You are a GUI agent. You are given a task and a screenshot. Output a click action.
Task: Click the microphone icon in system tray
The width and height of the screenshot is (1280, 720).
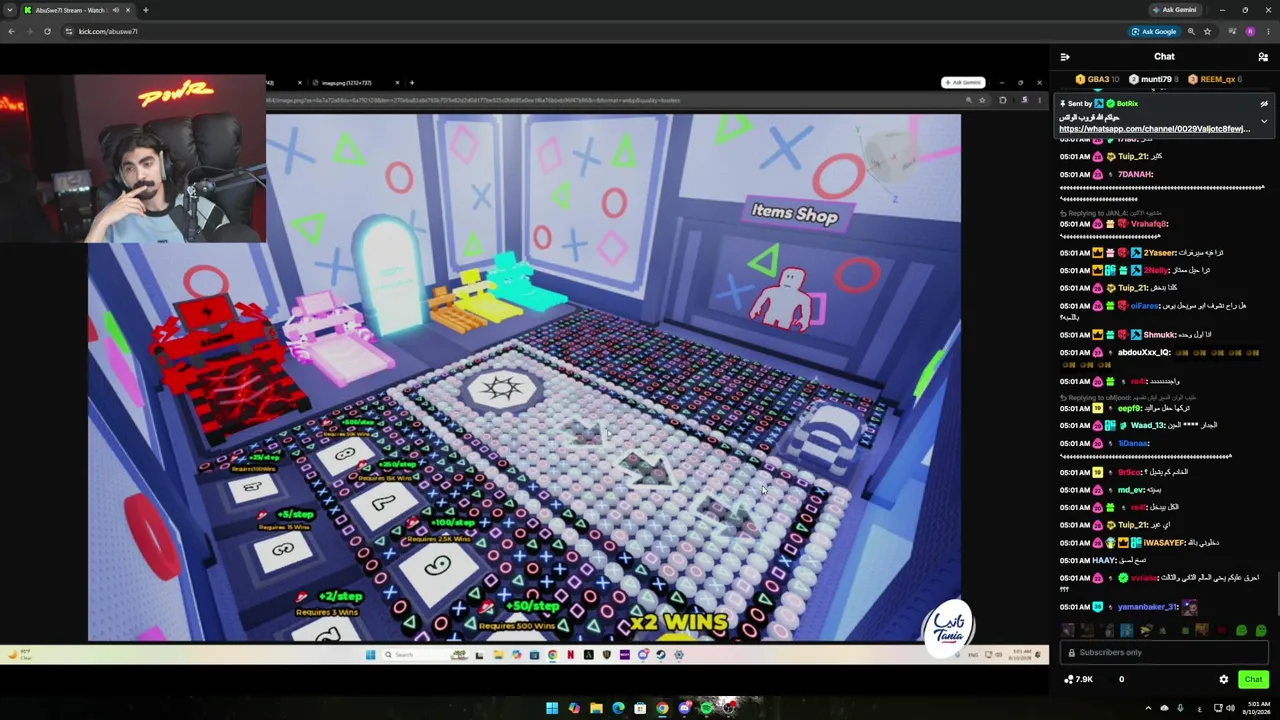(1180, 708)
